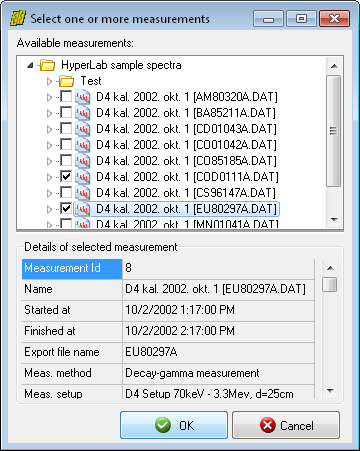Screen dimensions: 360x451
Task: Select row 'D4 kal. 2002. okt. 1 [AM80320A.DAT]'
Action: tap(187, 97)
